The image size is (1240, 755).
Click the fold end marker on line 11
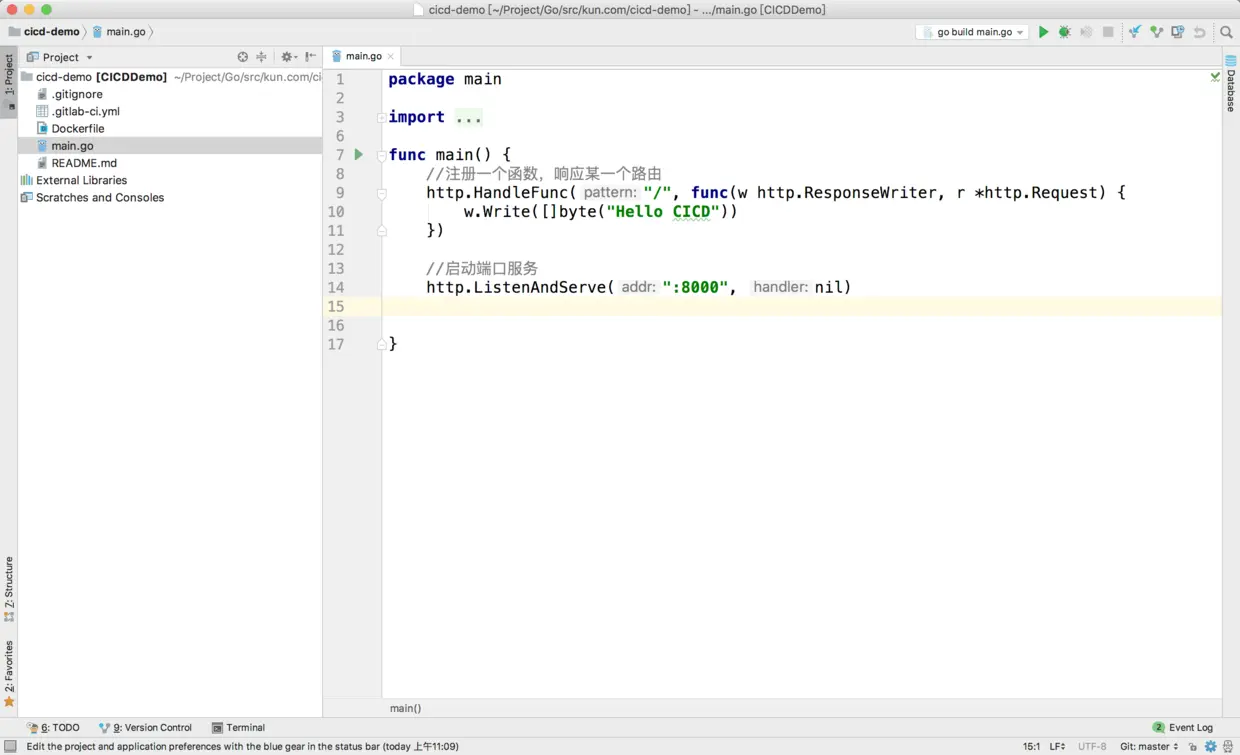[381, 231]
